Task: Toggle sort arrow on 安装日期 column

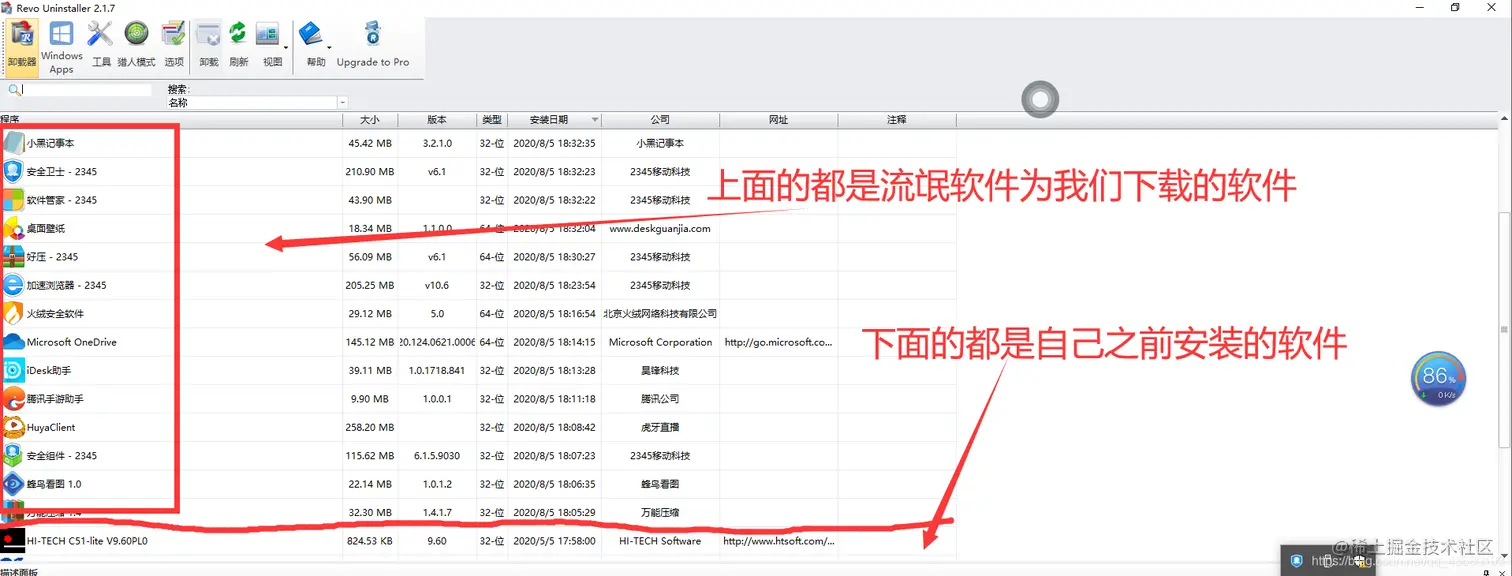Action: click(595, 120)
